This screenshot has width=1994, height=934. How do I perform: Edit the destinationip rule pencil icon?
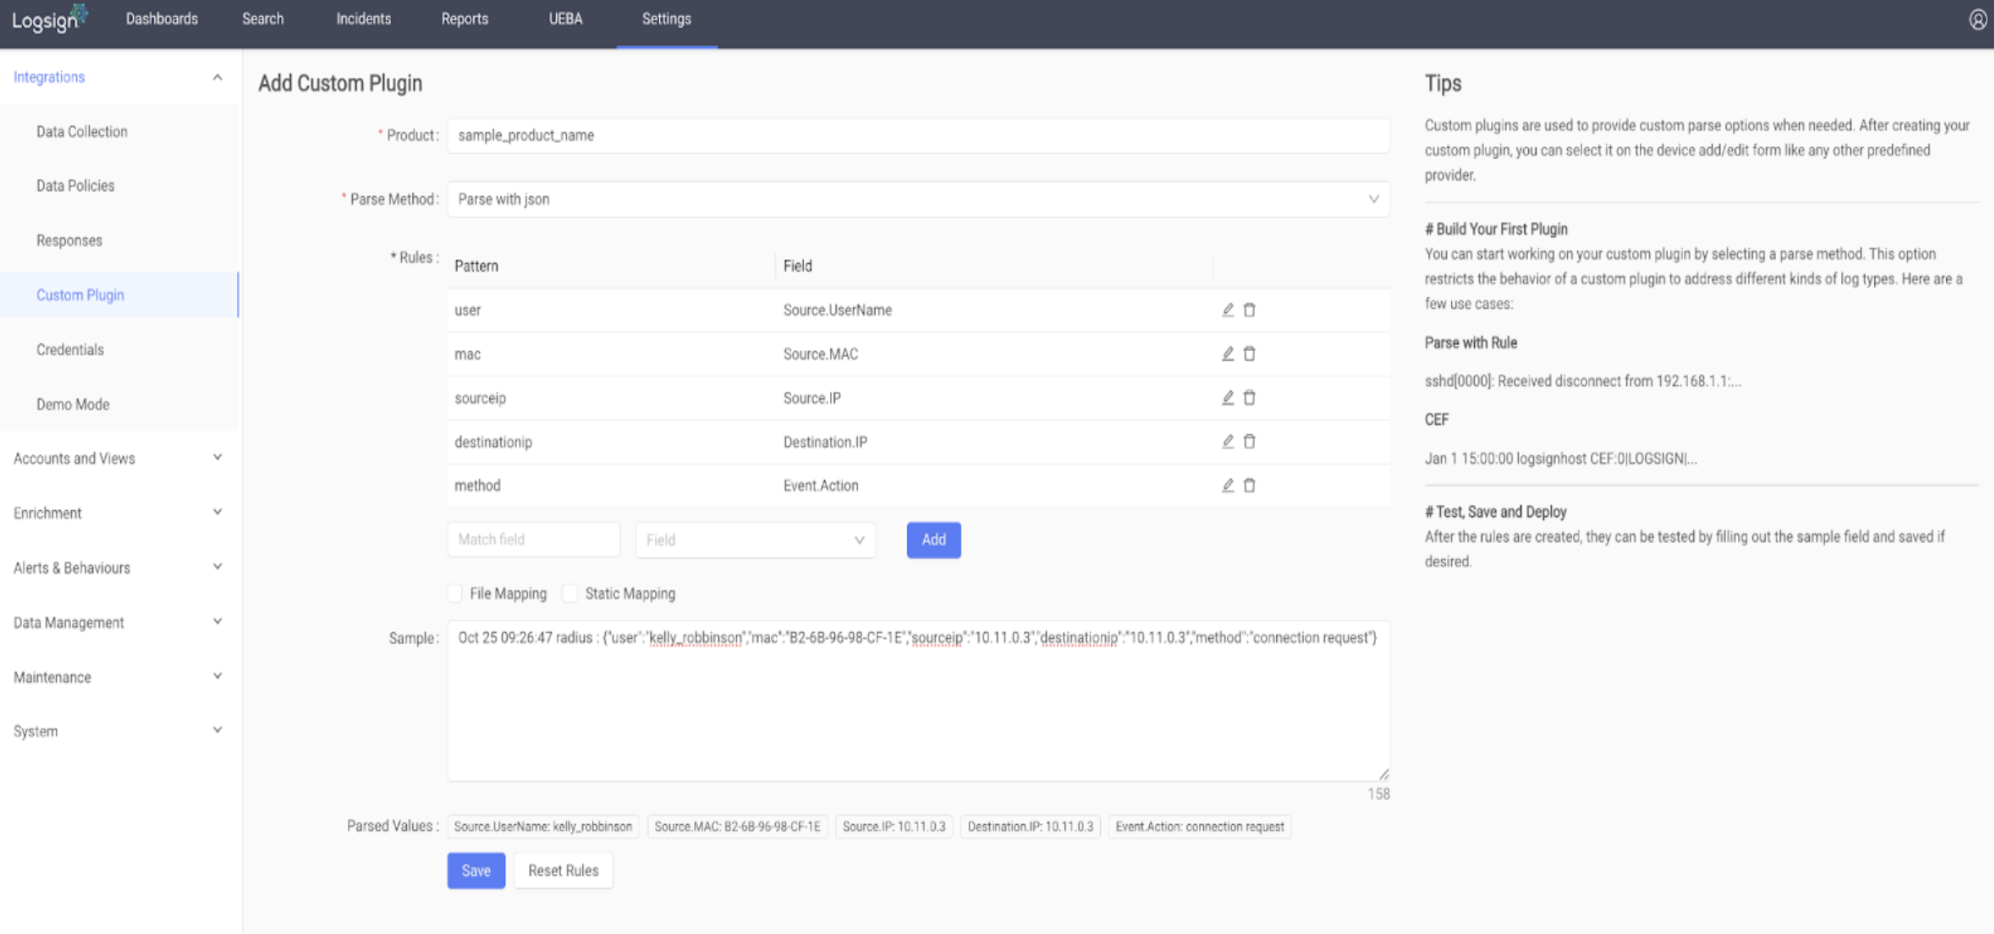[x=1227, y=441]
